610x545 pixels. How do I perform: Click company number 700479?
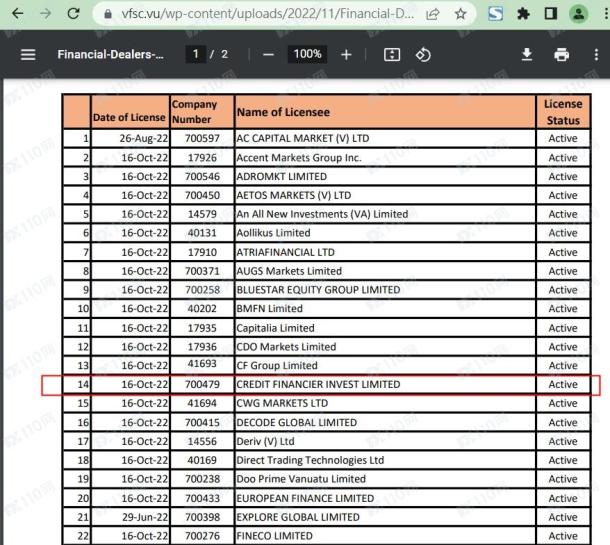[202, 384]
